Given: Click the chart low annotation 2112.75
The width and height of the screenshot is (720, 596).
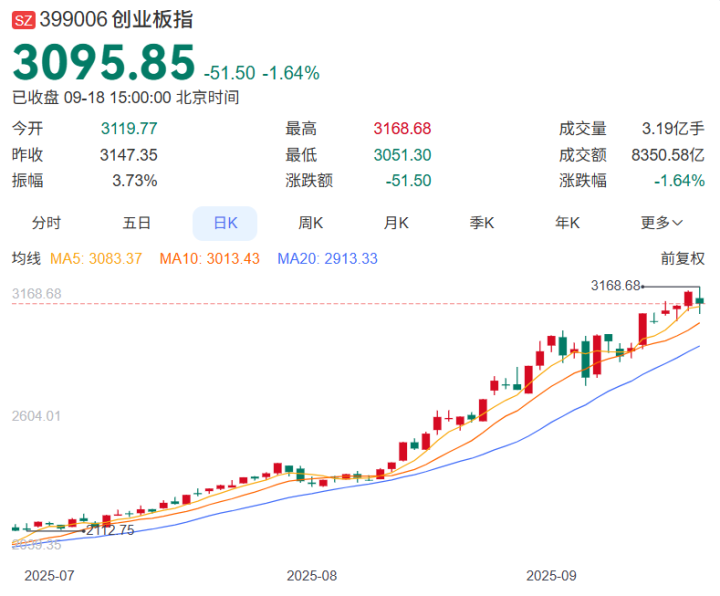Looking at the screenshot, I should 110,530.
